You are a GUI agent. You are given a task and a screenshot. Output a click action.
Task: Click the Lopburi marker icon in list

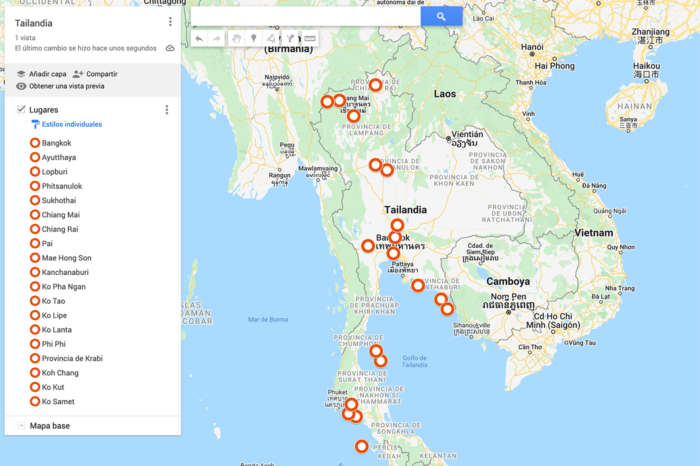click(35, 171)
